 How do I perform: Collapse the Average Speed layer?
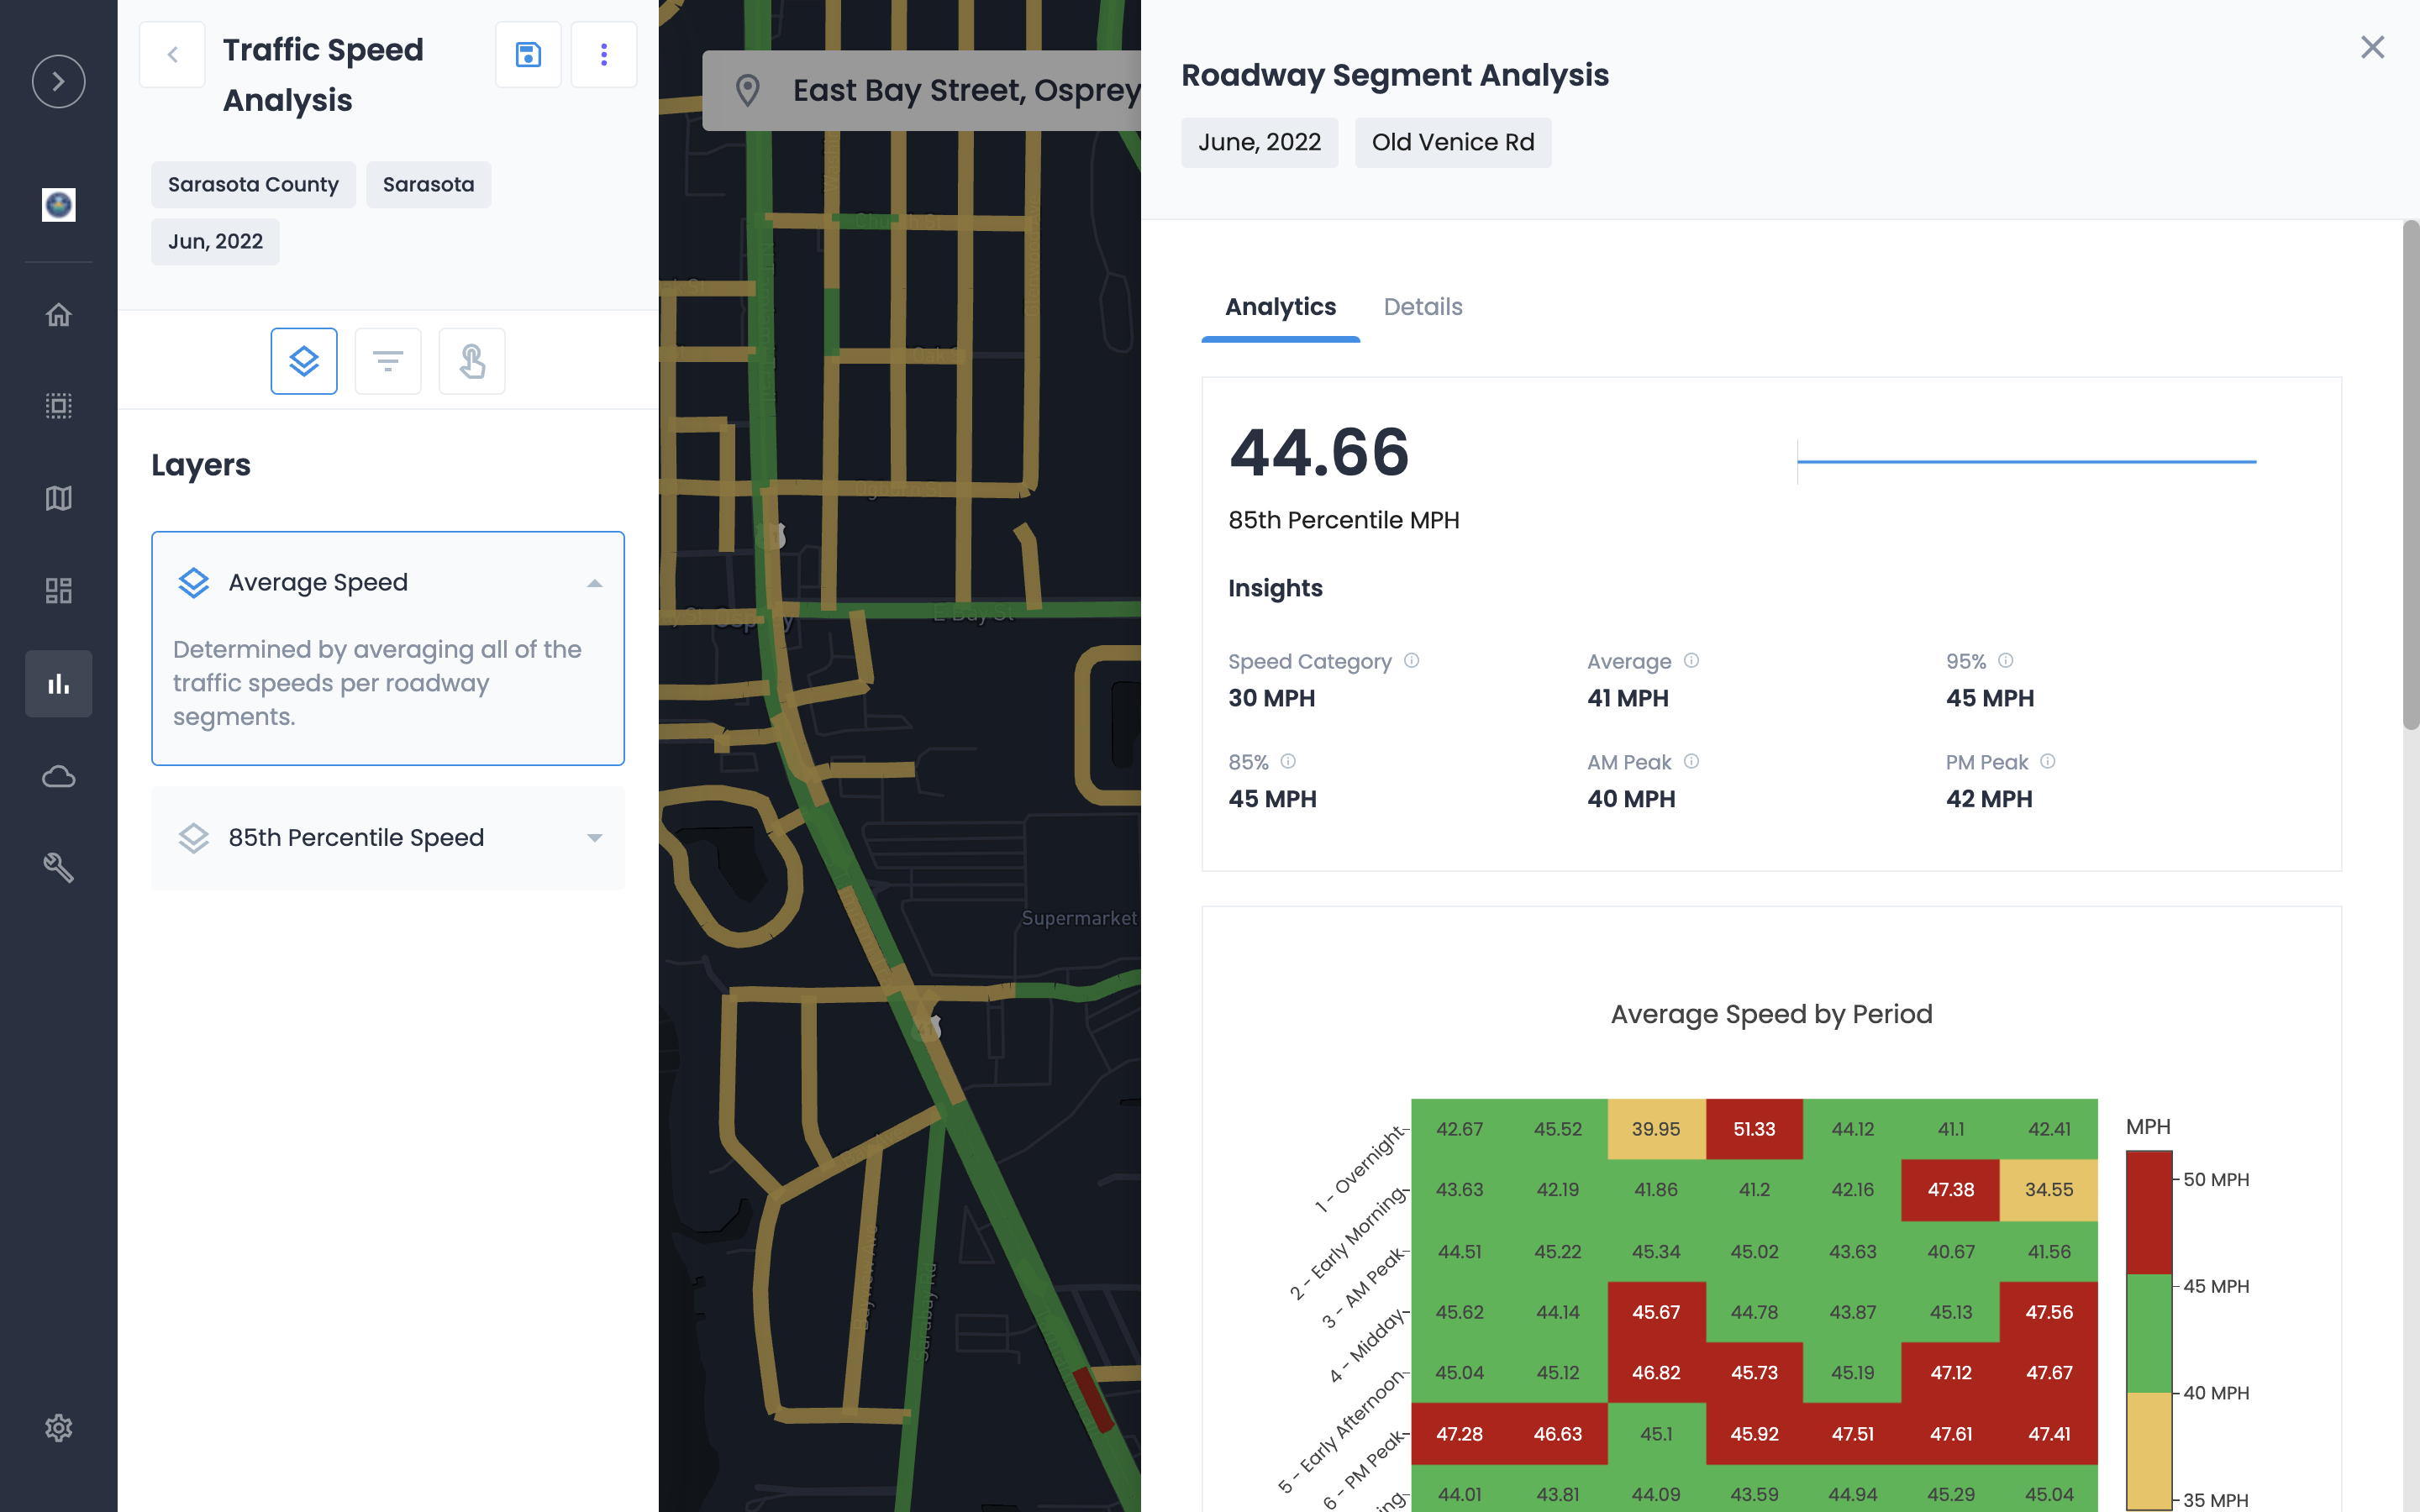595,583
